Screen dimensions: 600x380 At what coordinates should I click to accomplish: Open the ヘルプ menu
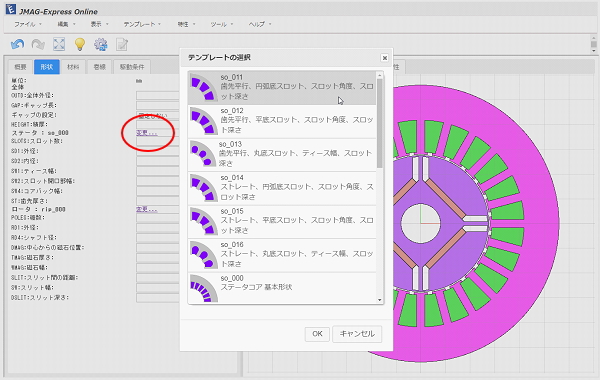tap(260, 24)
